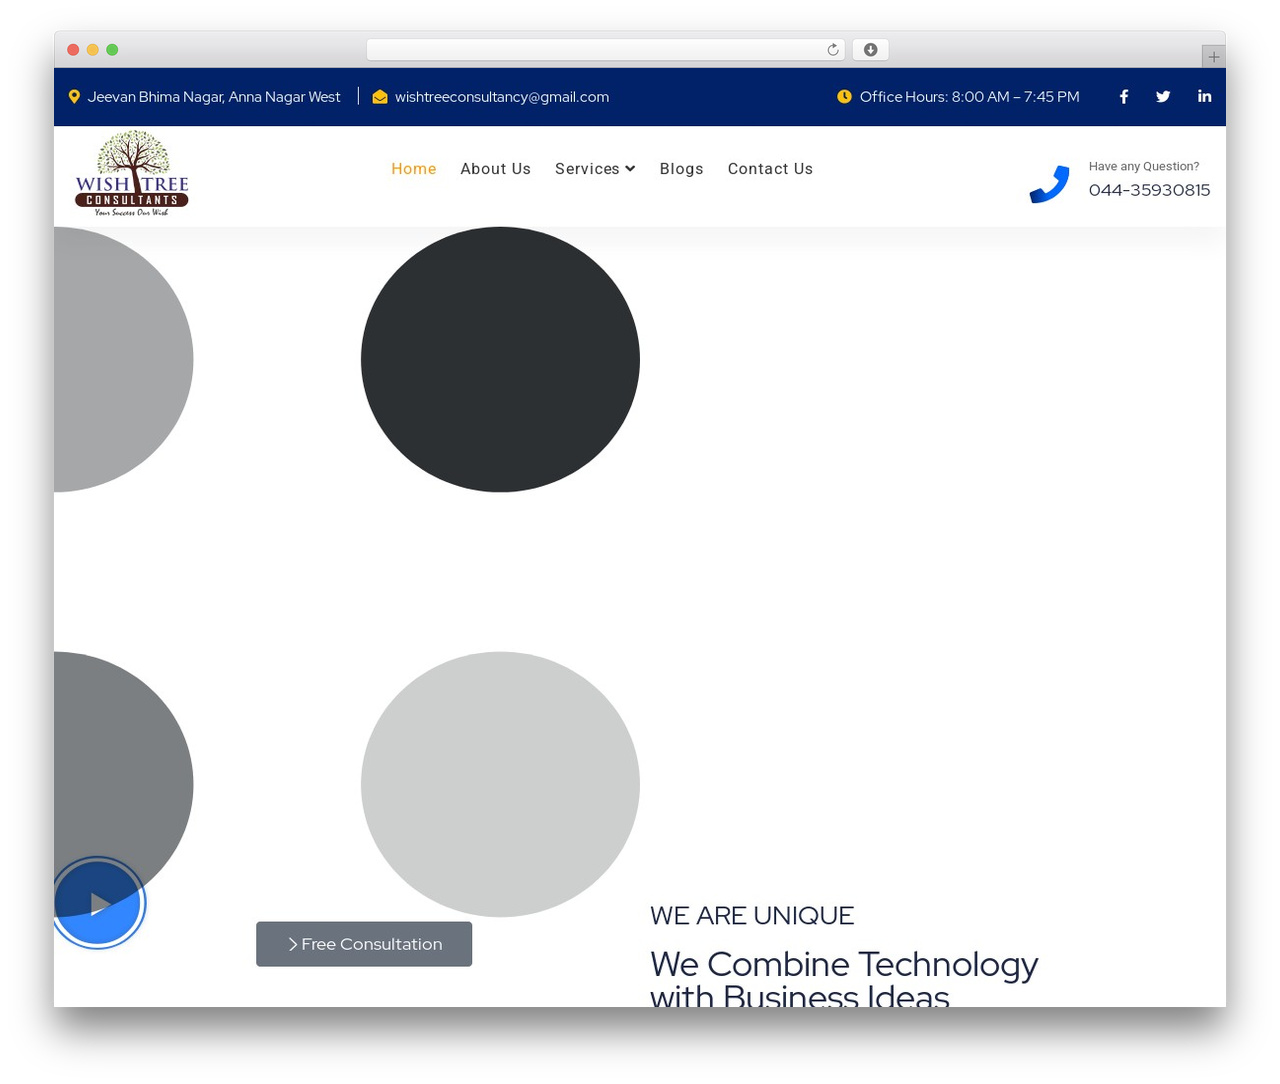
Task: Click the Office Hours 8:00 AM – 7:45 PM text
Action: (x=969, y=97)
